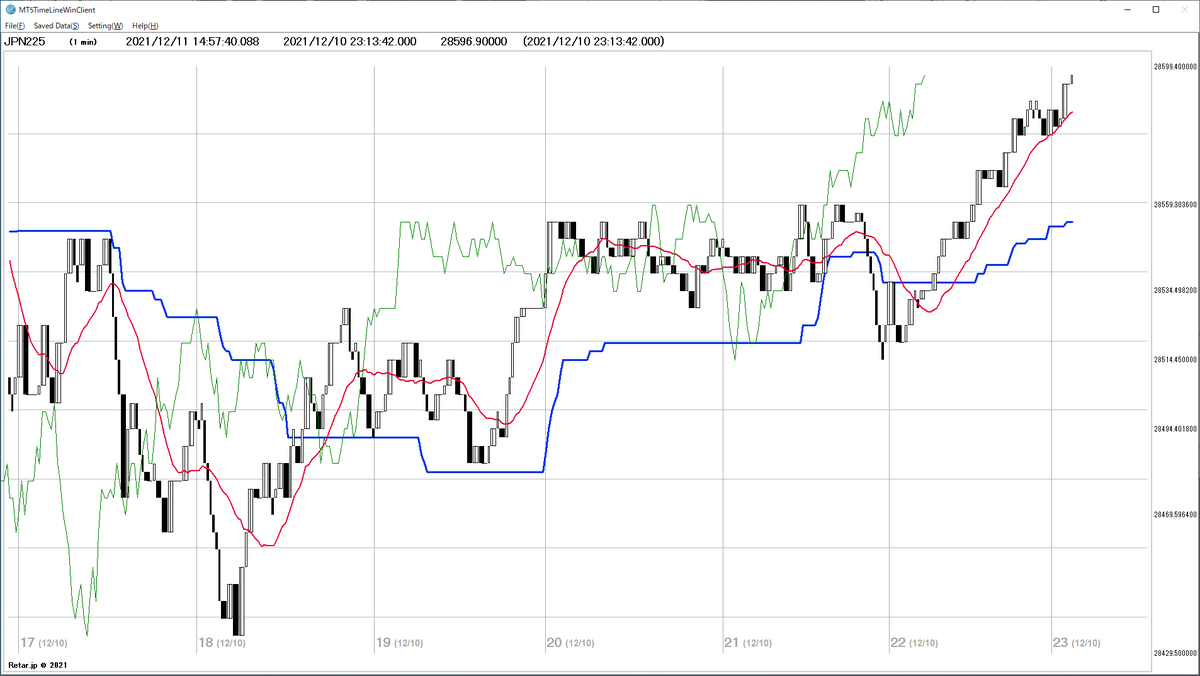Click the parenthesized time (2021/12/10 23:13:42.000)
The height and width of the screenshot is (676, 1200).
[x=595, y=42]
